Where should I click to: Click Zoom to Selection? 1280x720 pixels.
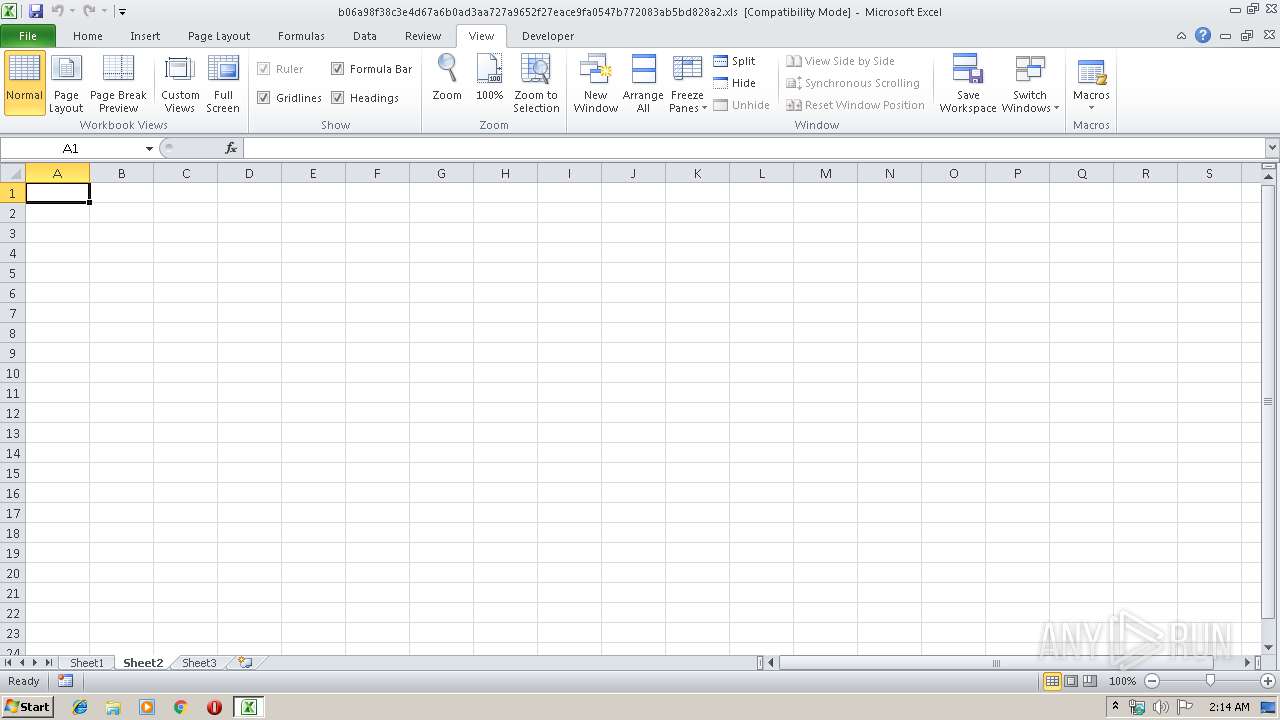[536, 83]
